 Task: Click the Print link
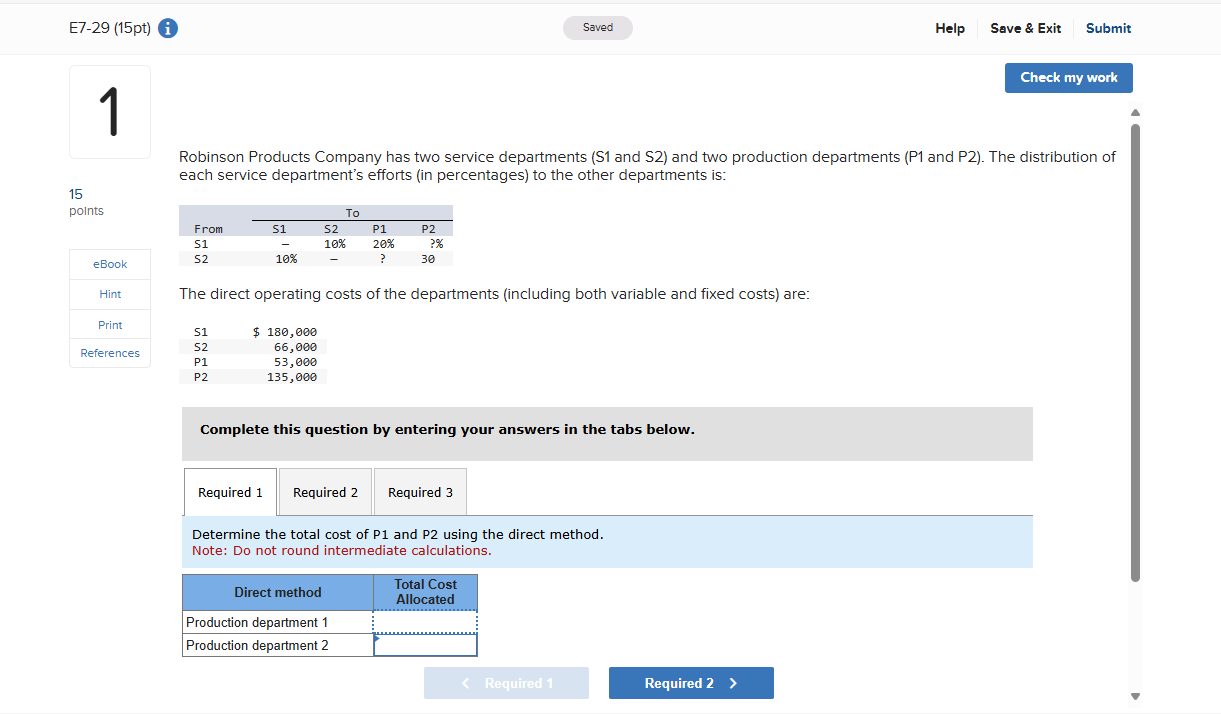[110, 325]
